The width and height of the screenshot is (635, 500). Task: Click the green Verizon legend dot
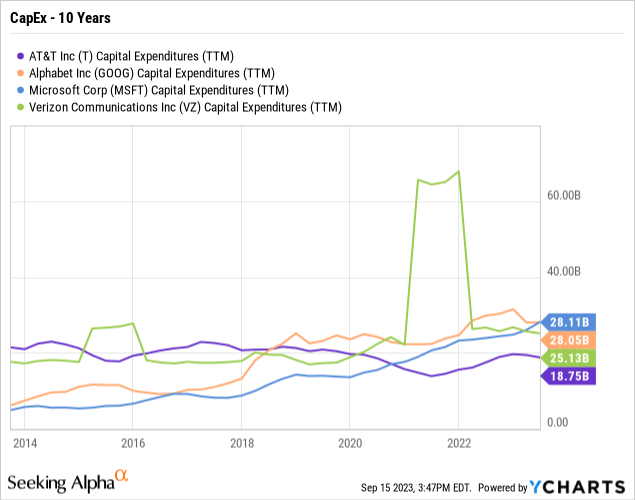(22, 108)
